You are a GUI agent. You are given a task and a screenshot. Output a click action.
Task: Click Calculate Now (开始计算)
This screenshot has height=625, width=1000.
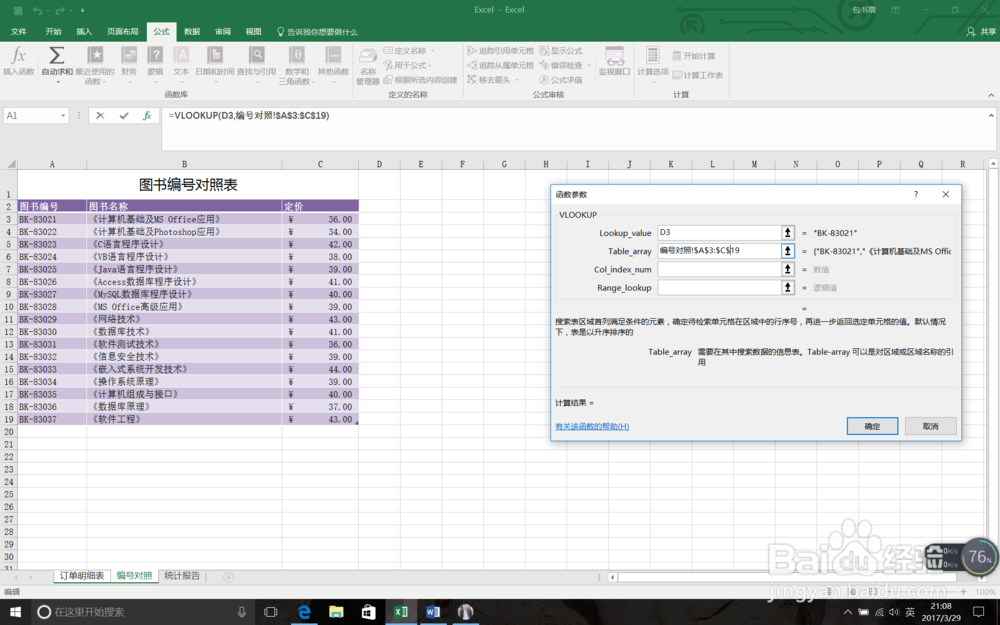694,56
